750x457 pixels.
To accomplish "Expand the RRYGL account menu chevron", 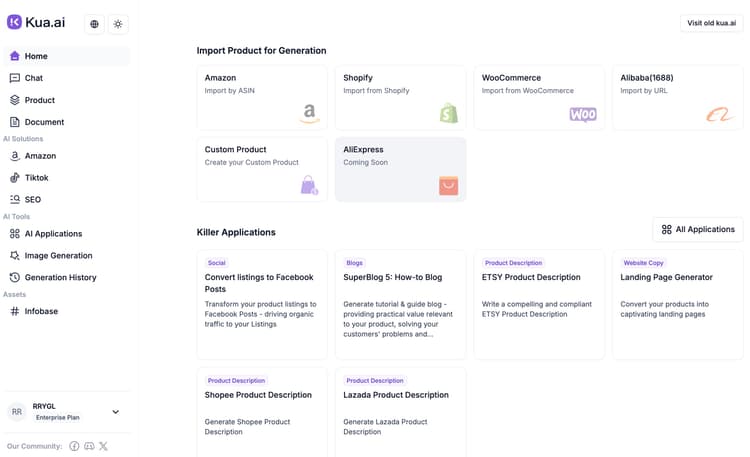I will click(x=116, y=412).
